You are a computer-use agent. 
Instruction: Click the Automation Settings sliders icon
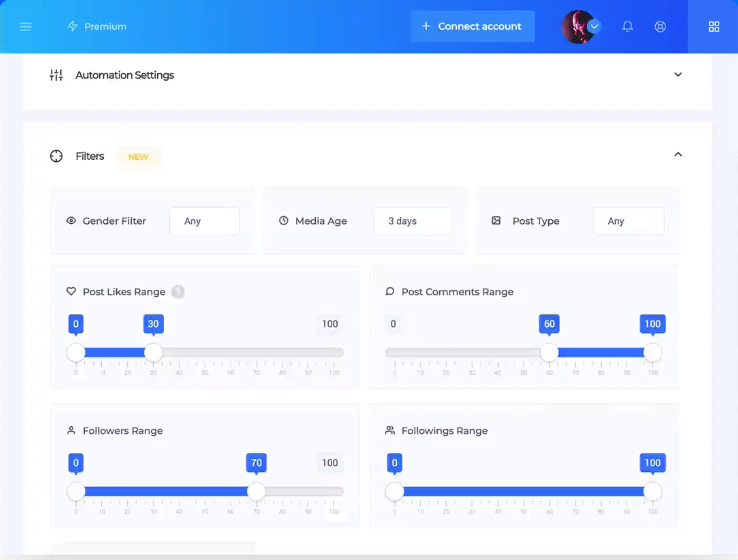point(56,75)
